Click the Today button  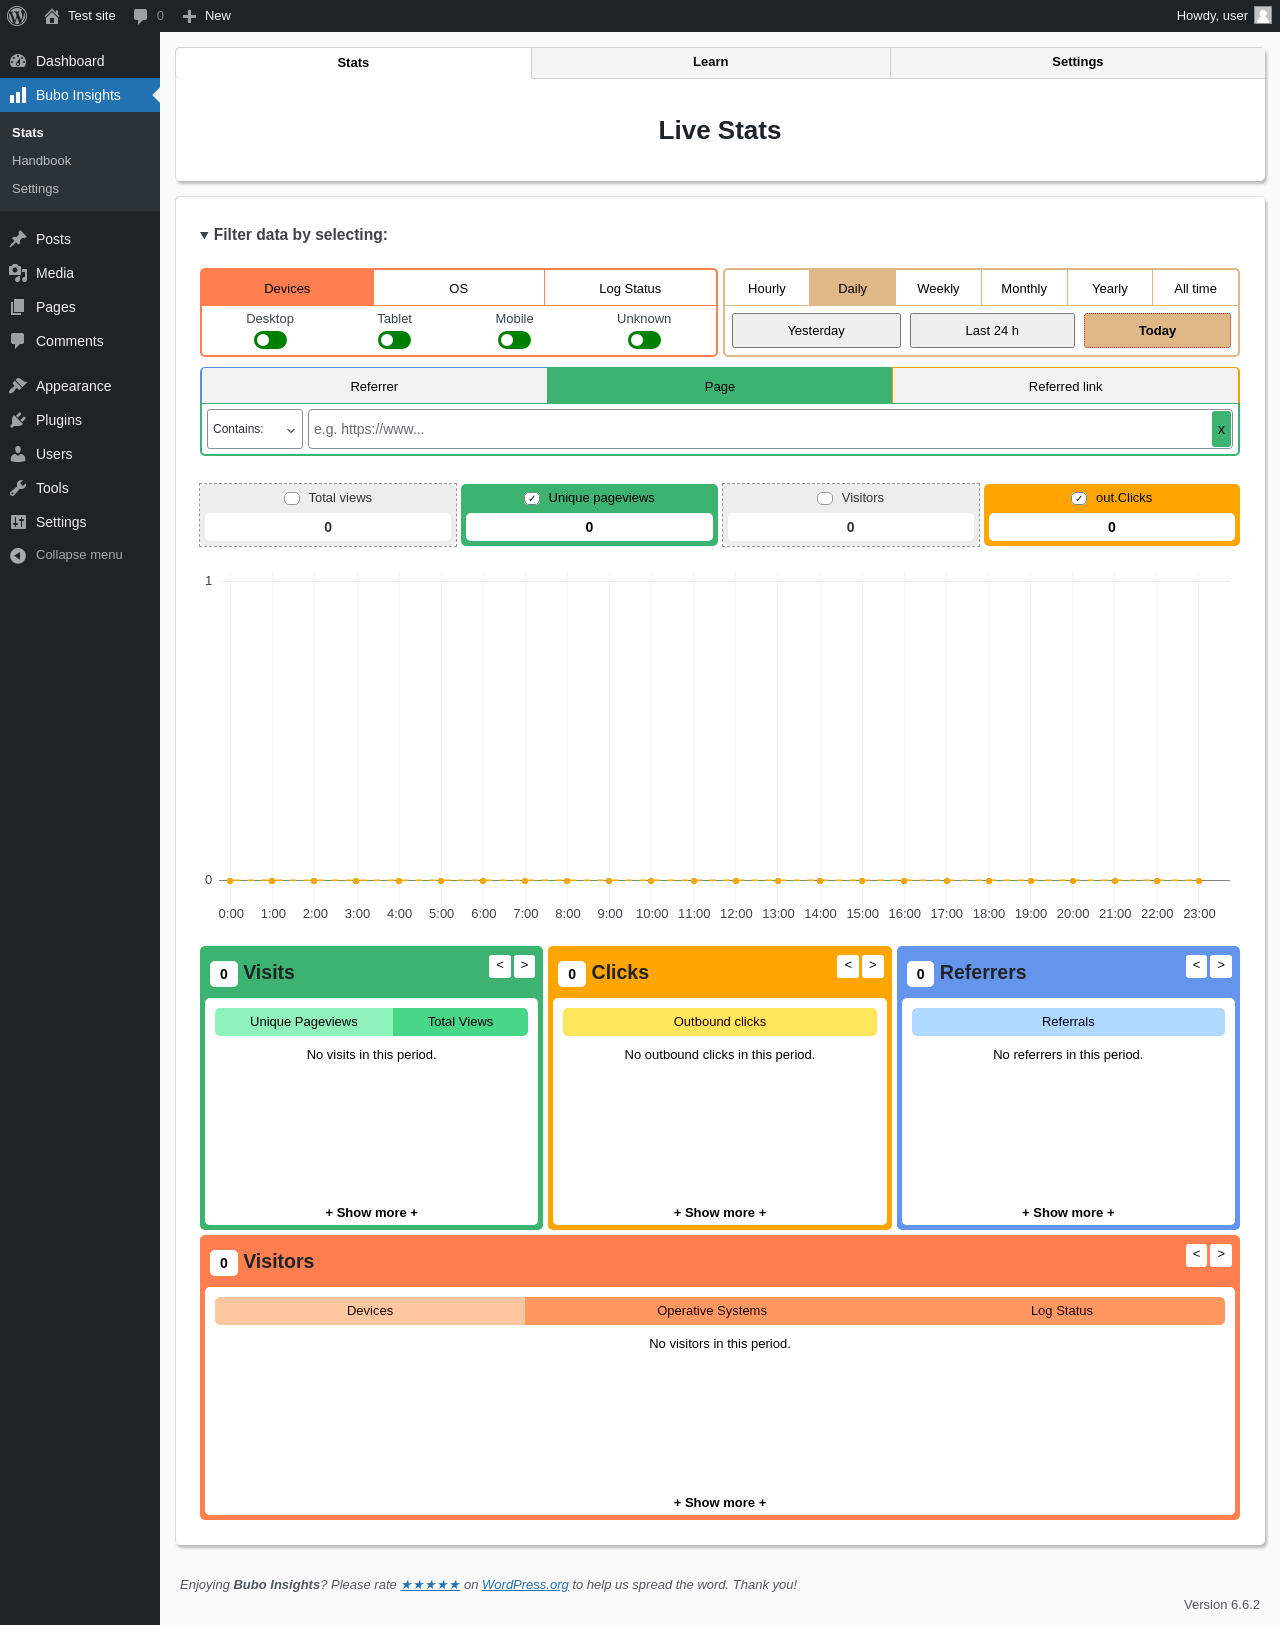point(1157,331)
